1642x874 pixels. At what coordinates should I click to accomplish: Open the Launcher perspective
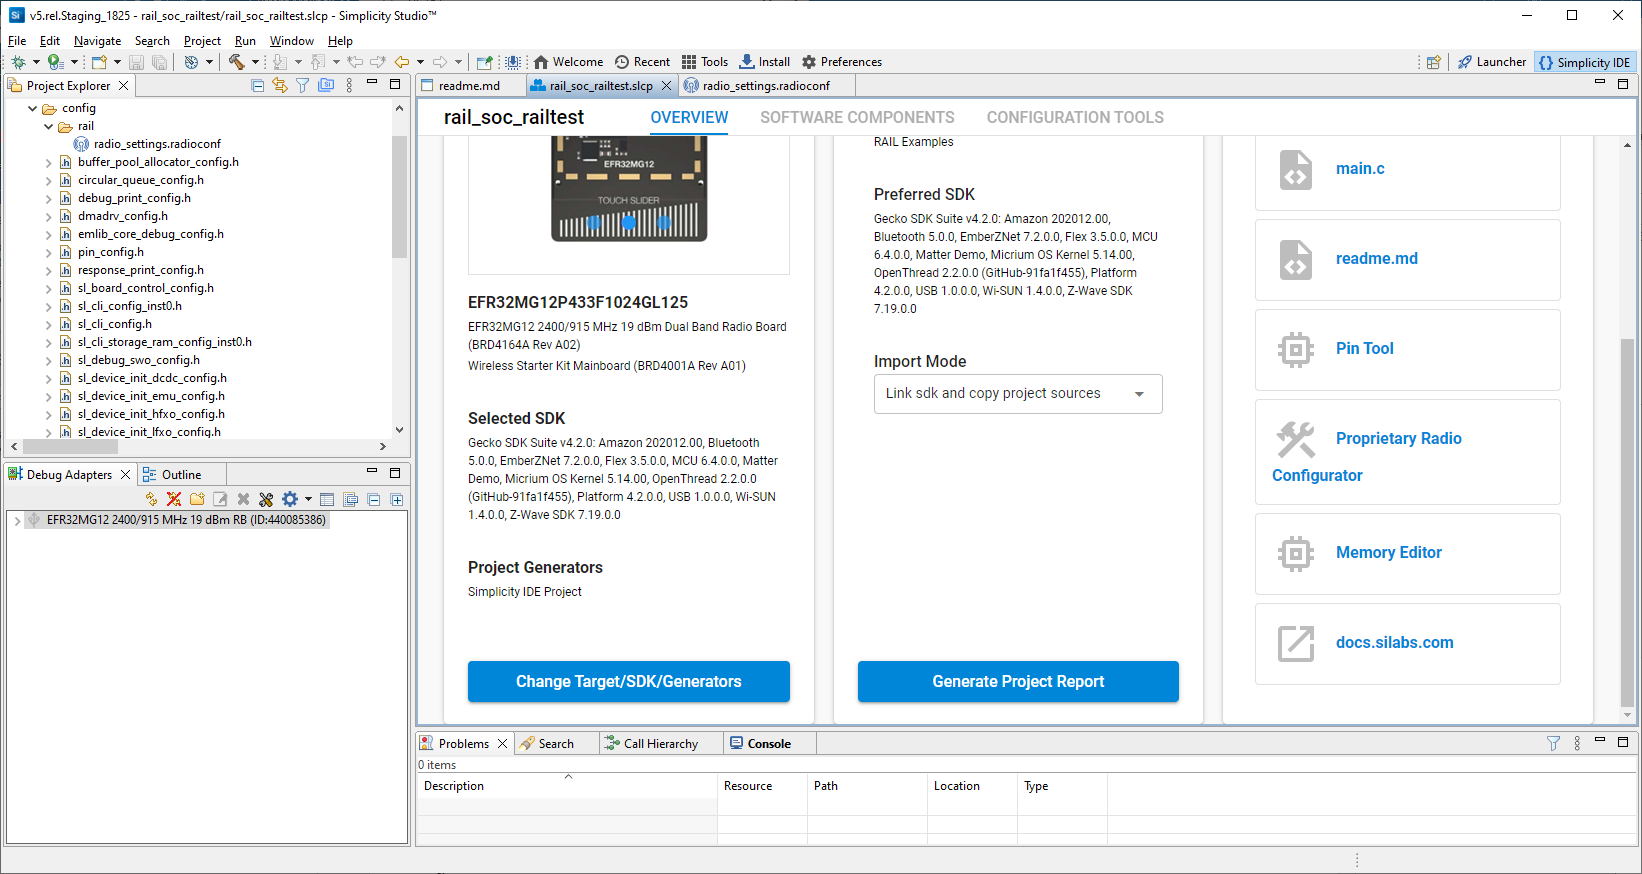[1491, 62]
